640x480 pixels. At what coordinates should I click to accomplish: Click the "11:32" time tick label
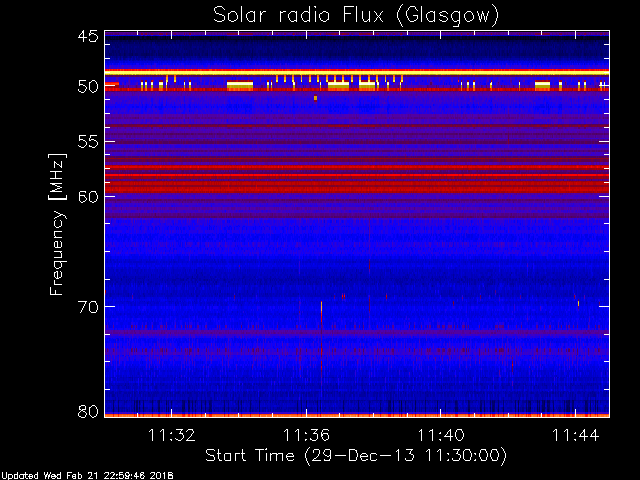[x=171, y=435]
